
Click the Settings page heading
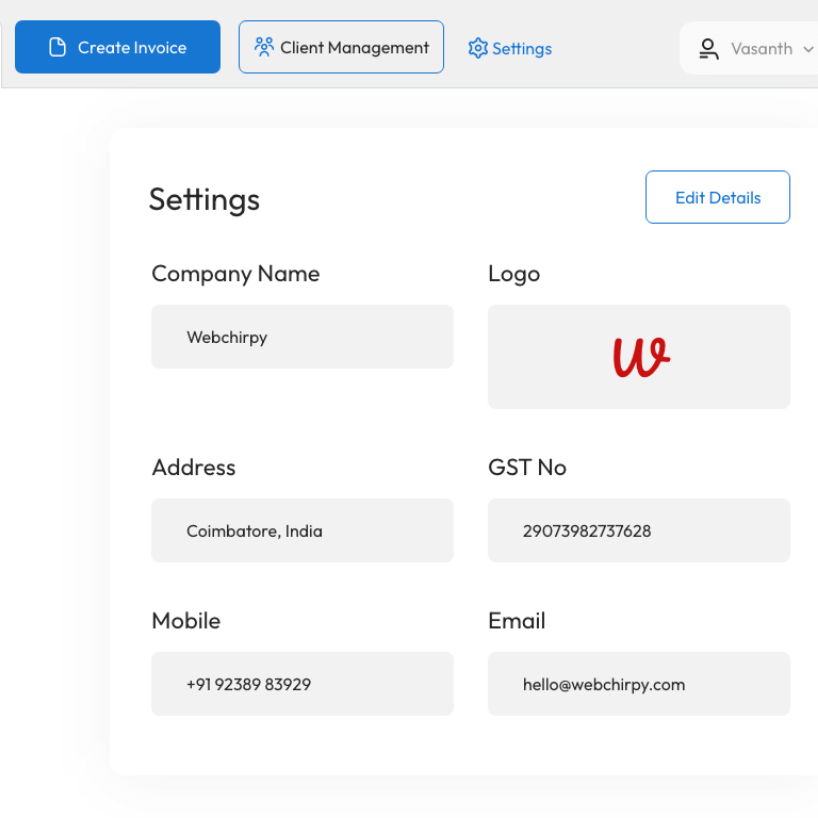click(x=204, y=199)
